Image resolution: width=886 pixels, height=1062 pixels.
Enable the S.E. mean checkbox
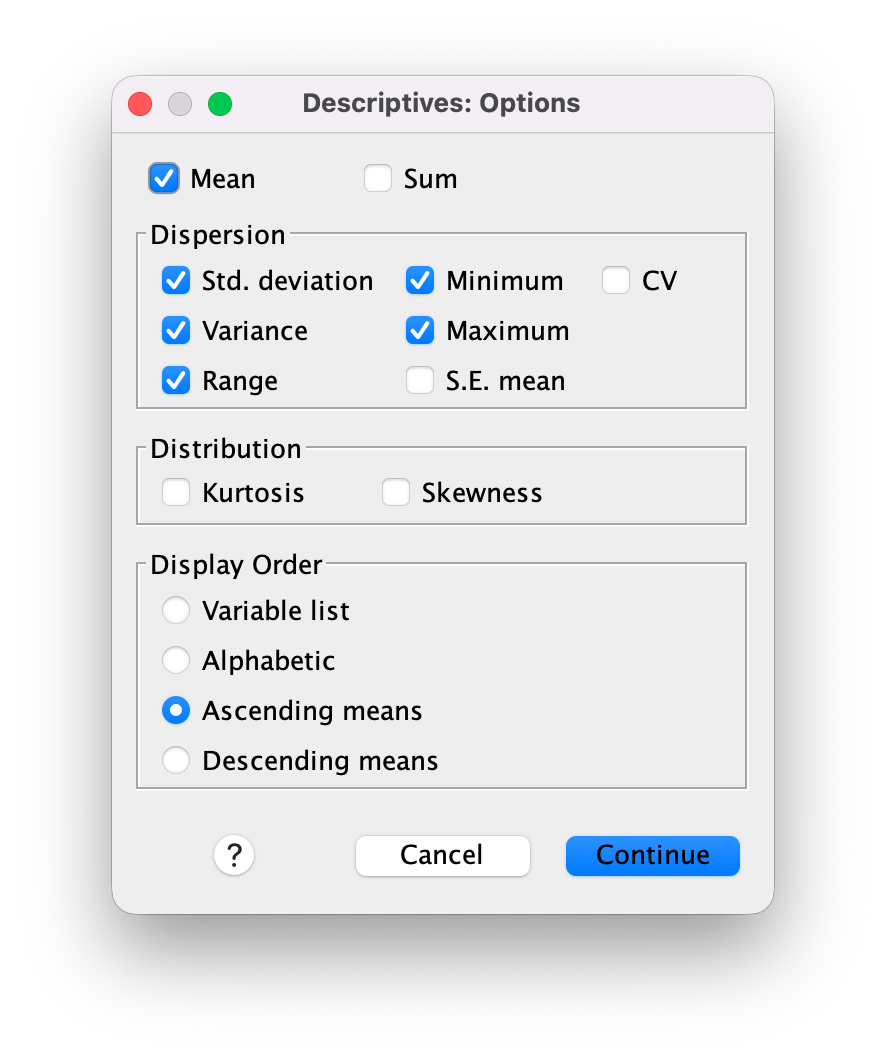tap(420, 381)
